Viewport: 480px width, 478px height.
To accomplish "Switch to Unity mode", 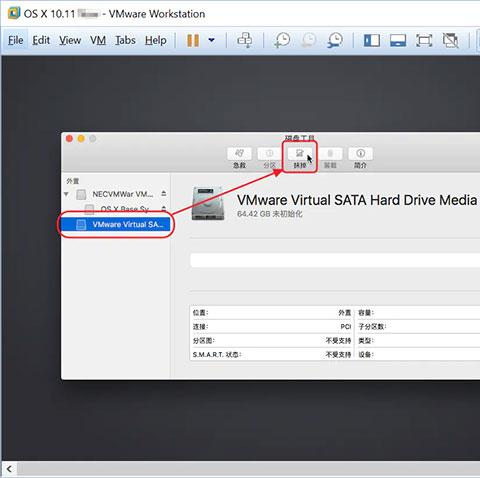I will click(x=450, y=40).
